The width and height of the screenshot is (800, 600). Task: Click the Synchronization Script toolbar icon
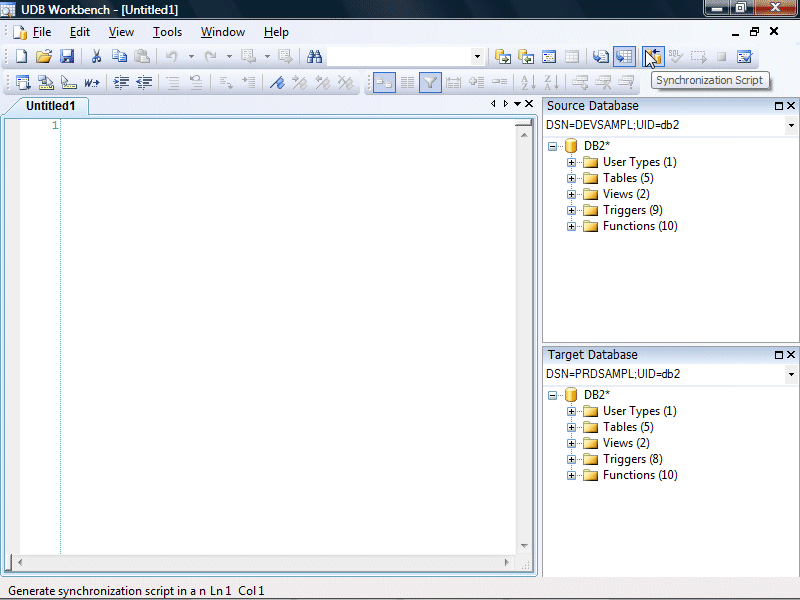point(653,56)
